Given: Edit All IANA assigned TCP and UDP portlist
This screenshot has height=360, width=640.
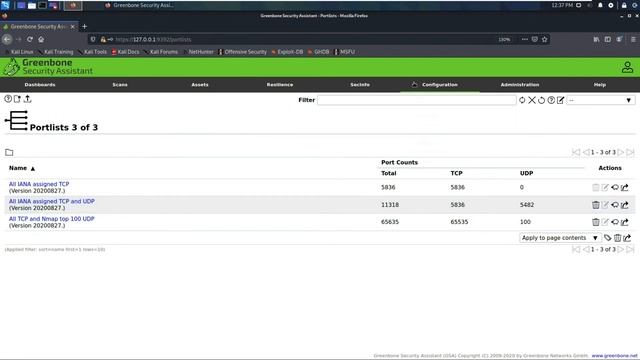Looking at the screenshot, I should click(605, 204).
